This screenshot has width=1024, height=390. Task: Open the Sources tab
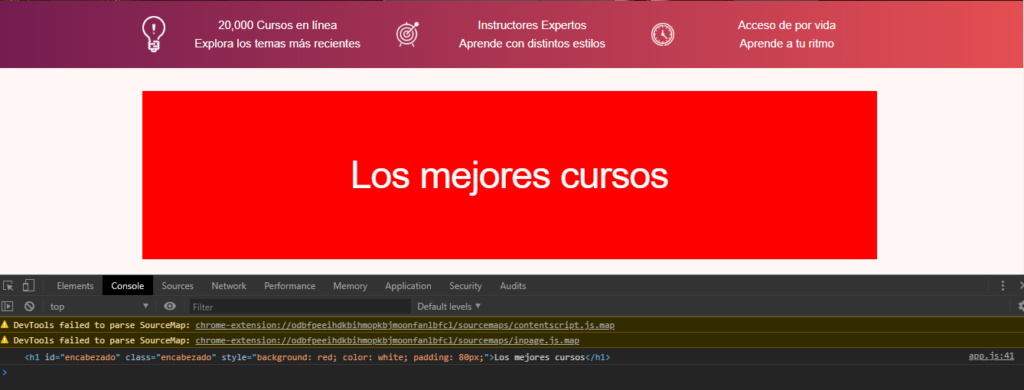point(178,285)
